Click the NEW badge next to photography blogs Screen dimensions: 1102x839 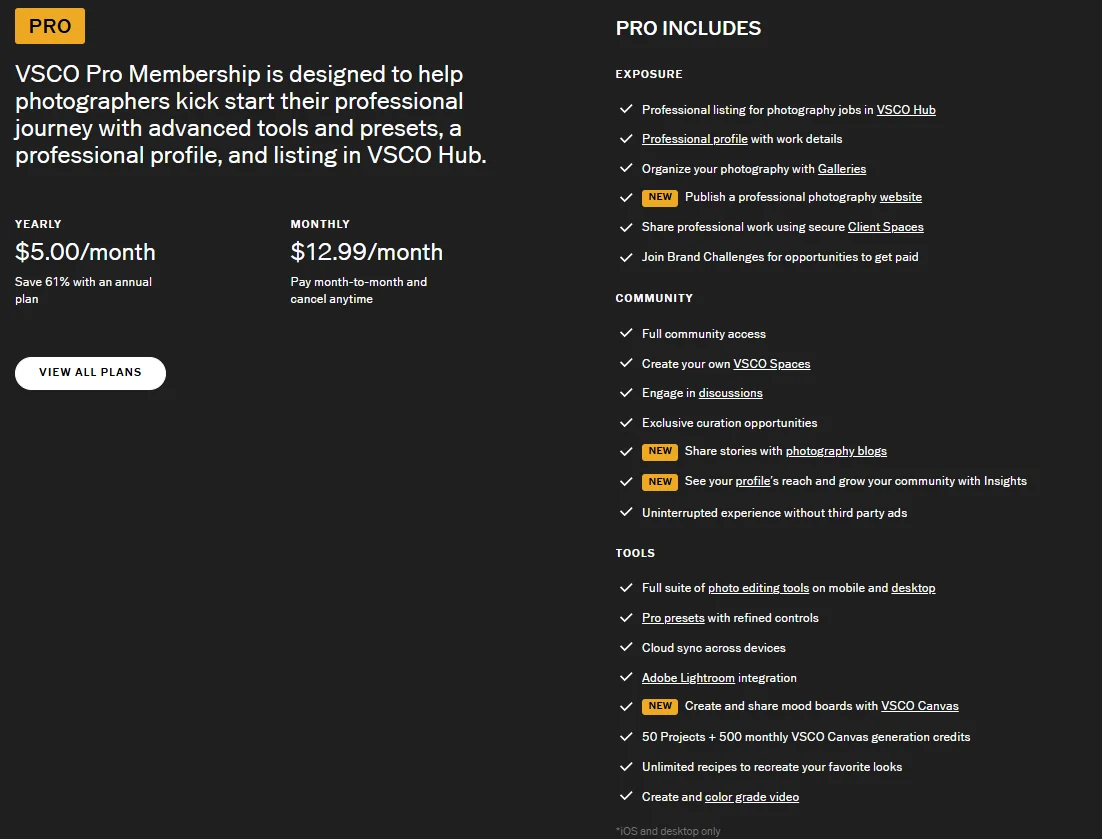(x=660, y=451)
